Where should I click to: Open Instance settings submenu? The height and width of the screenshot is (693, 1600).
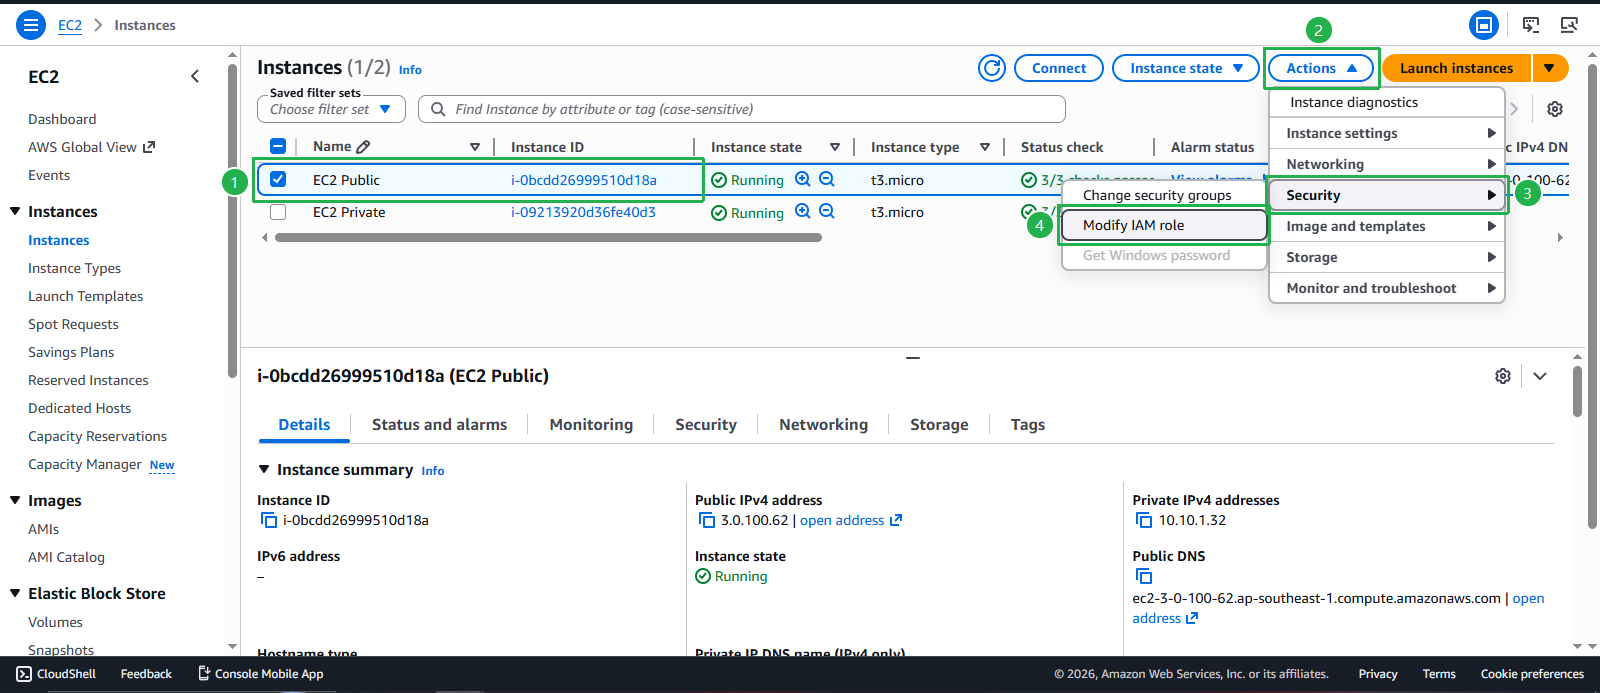[1387, 133]
